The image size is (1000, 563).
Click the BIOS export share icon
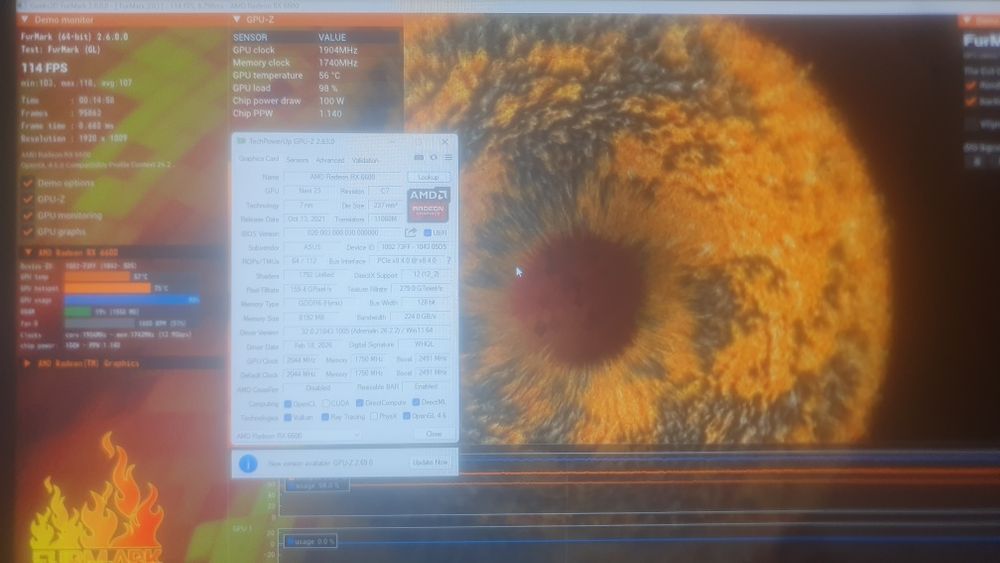[411, 233]
